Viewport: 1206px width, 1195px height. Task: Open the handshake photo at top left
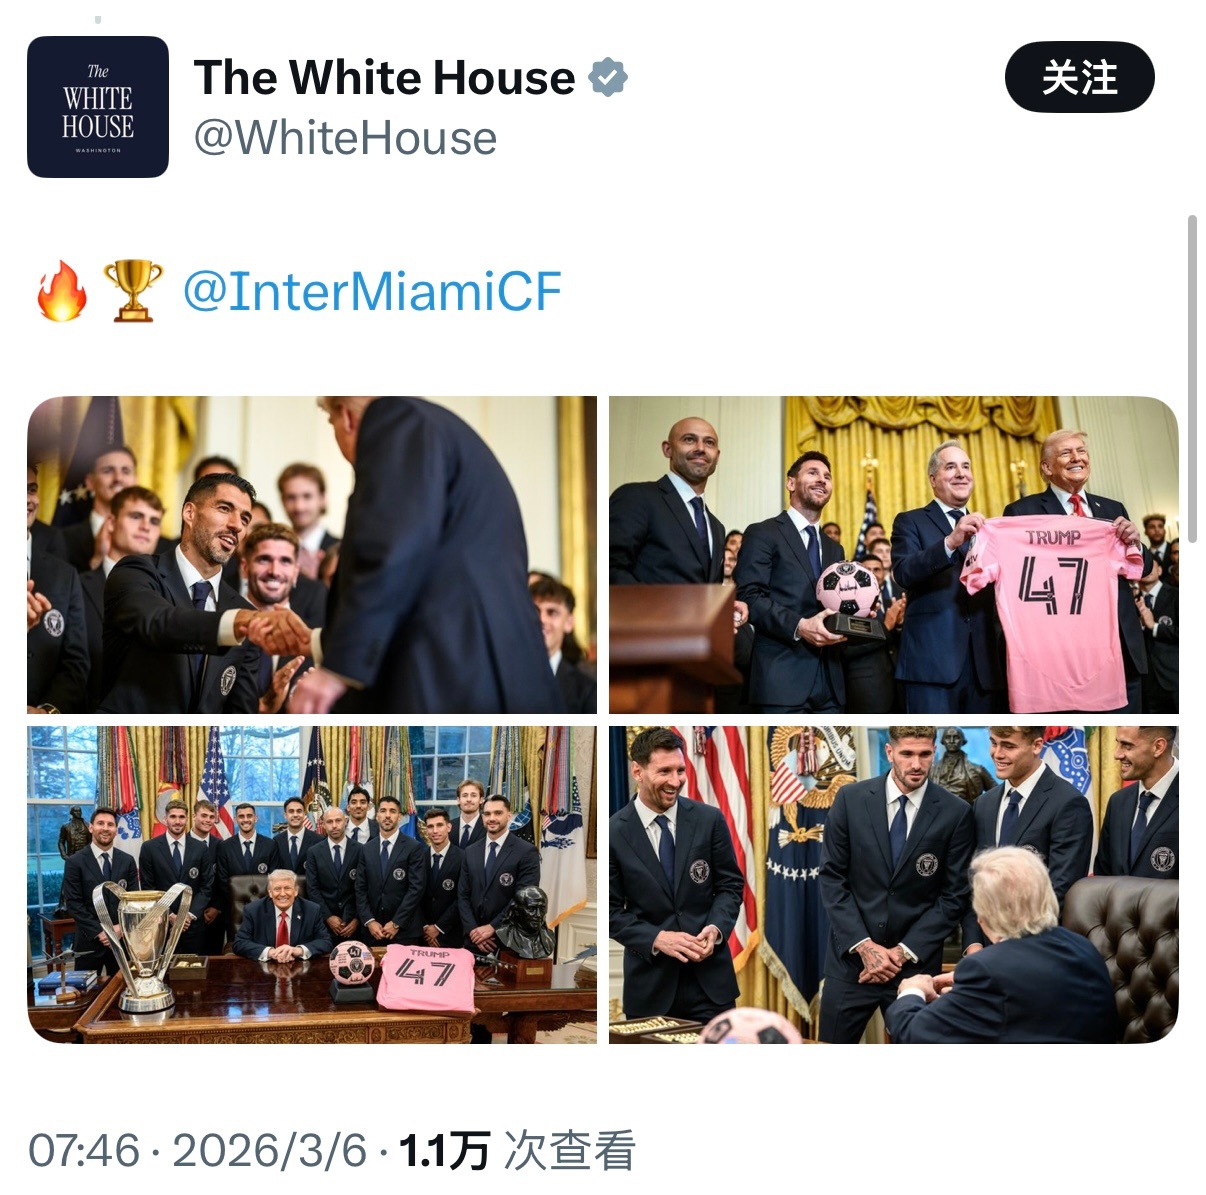[312, 555]
